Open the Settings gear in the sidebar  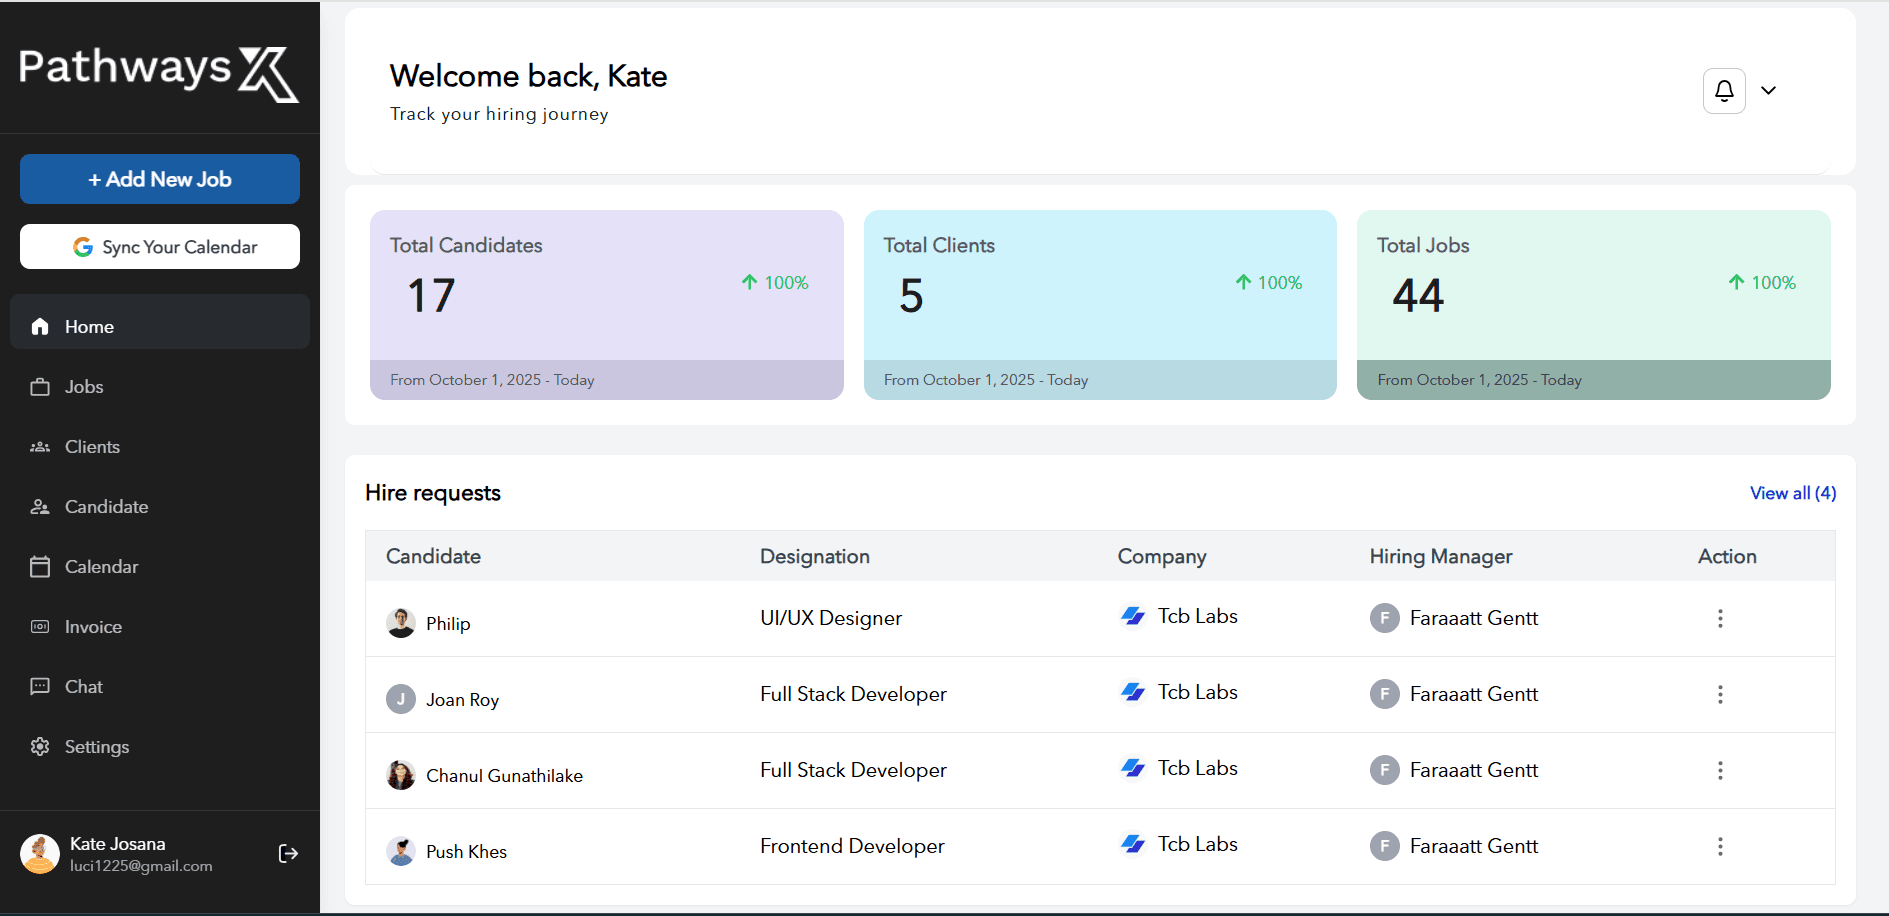pos(40,747)
